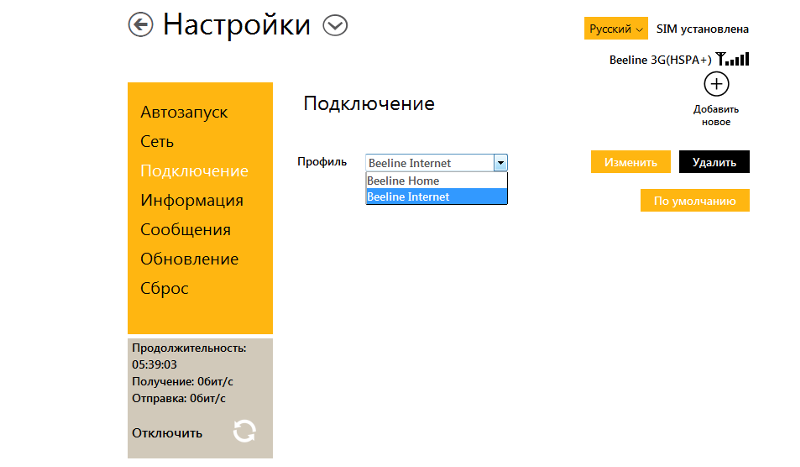Screen dimensions: 800x467
Task: Click Отключить to disconnect
Action: click(x=167, y=433)
